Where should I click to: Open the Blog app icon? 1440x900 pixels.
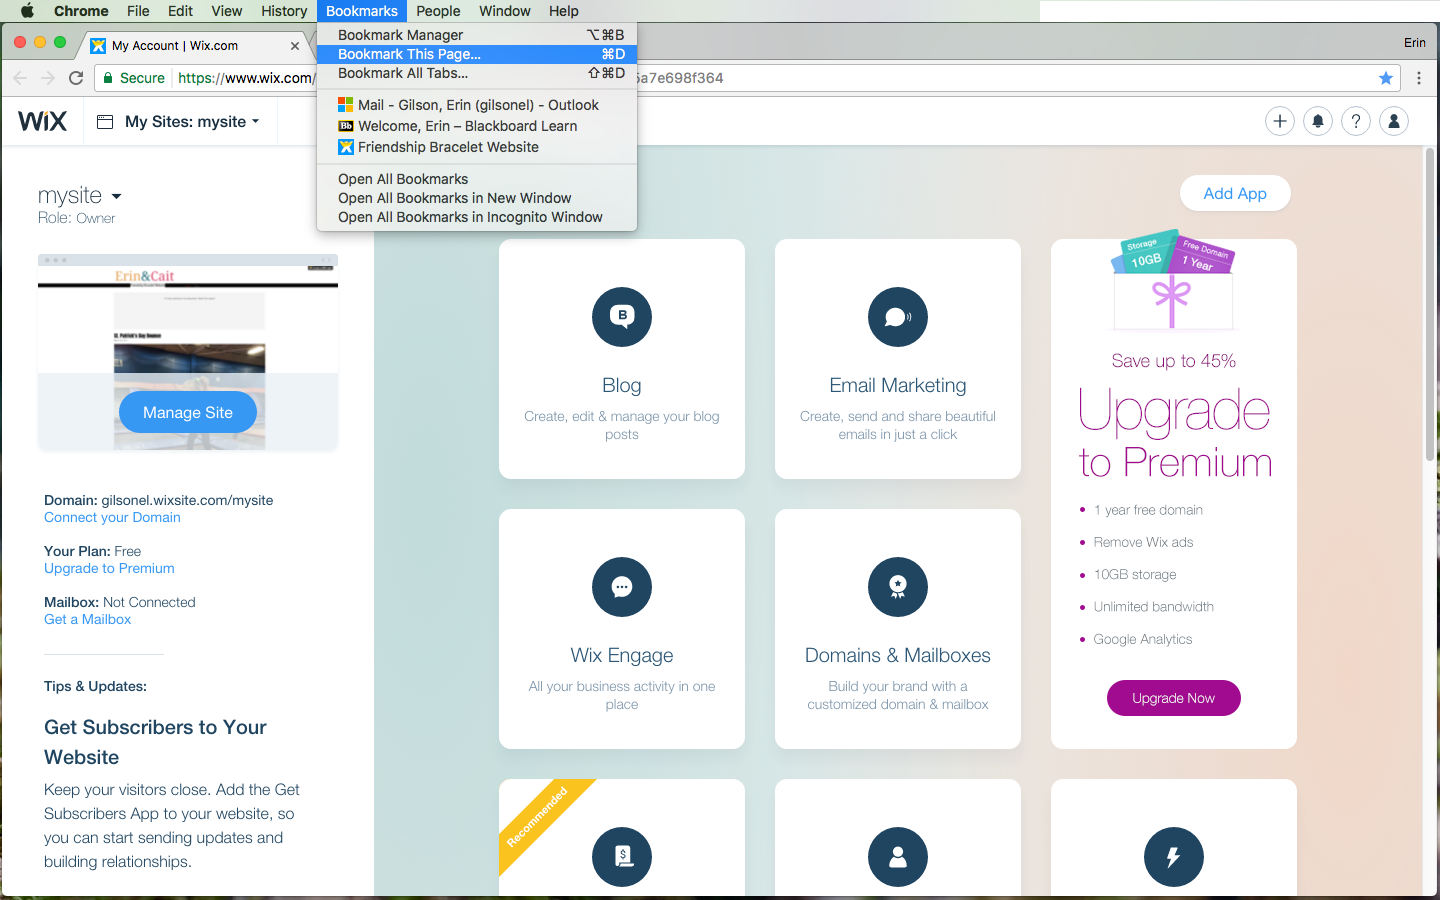pos(621,317)
